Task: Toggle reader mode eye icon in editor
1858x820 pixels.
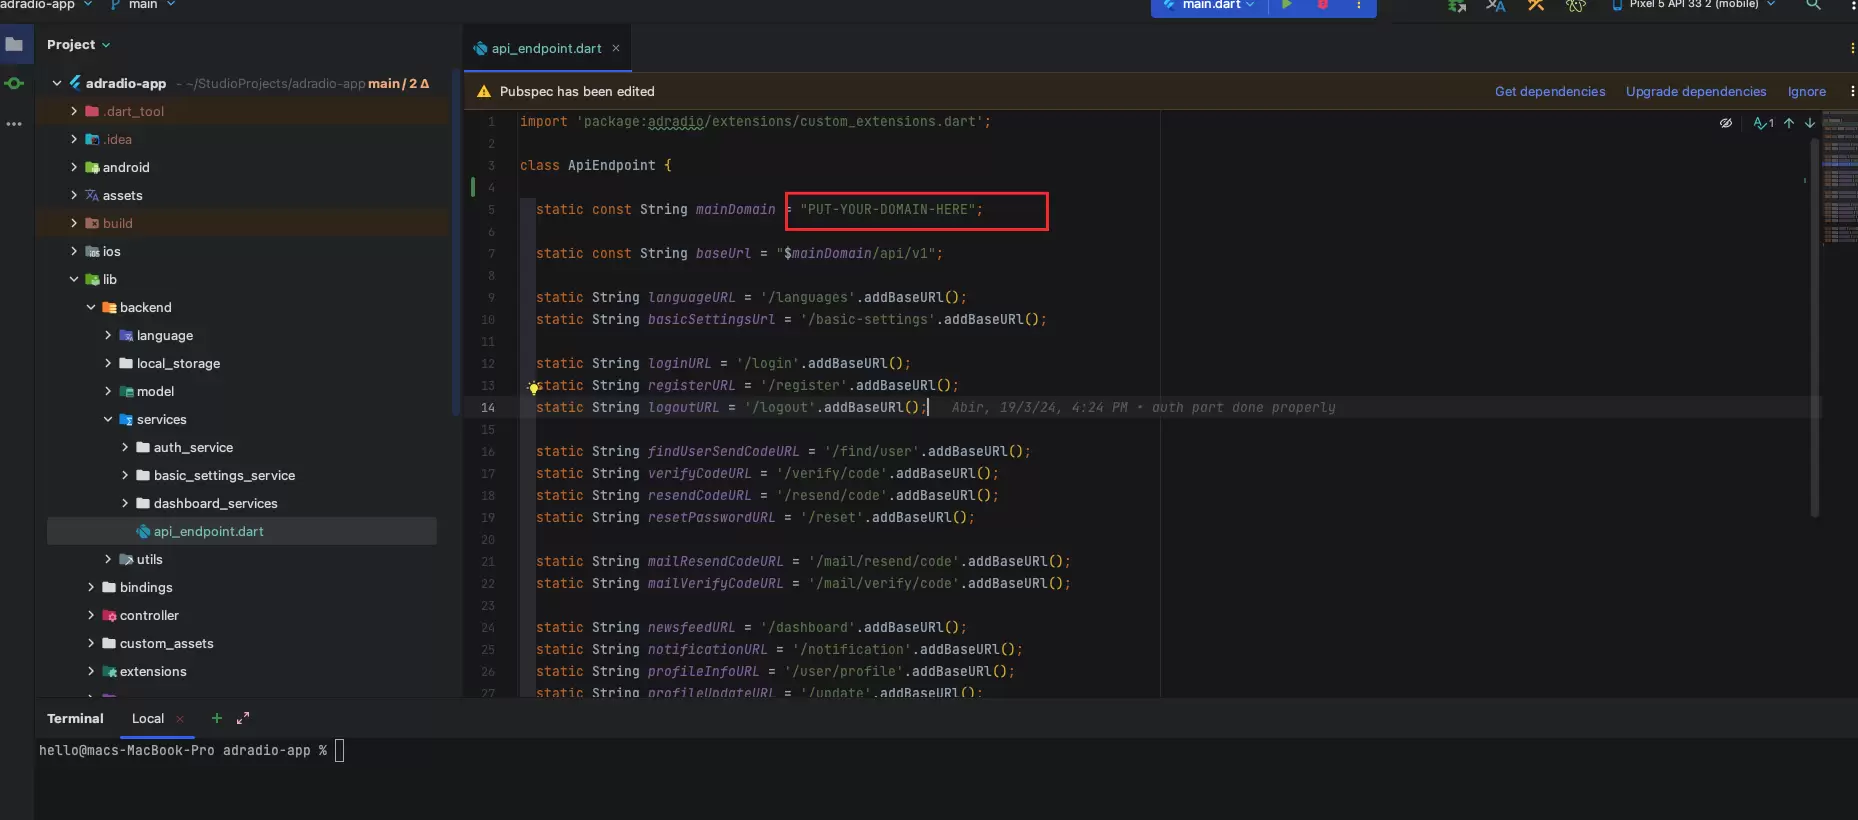Action: point(1725,123)
